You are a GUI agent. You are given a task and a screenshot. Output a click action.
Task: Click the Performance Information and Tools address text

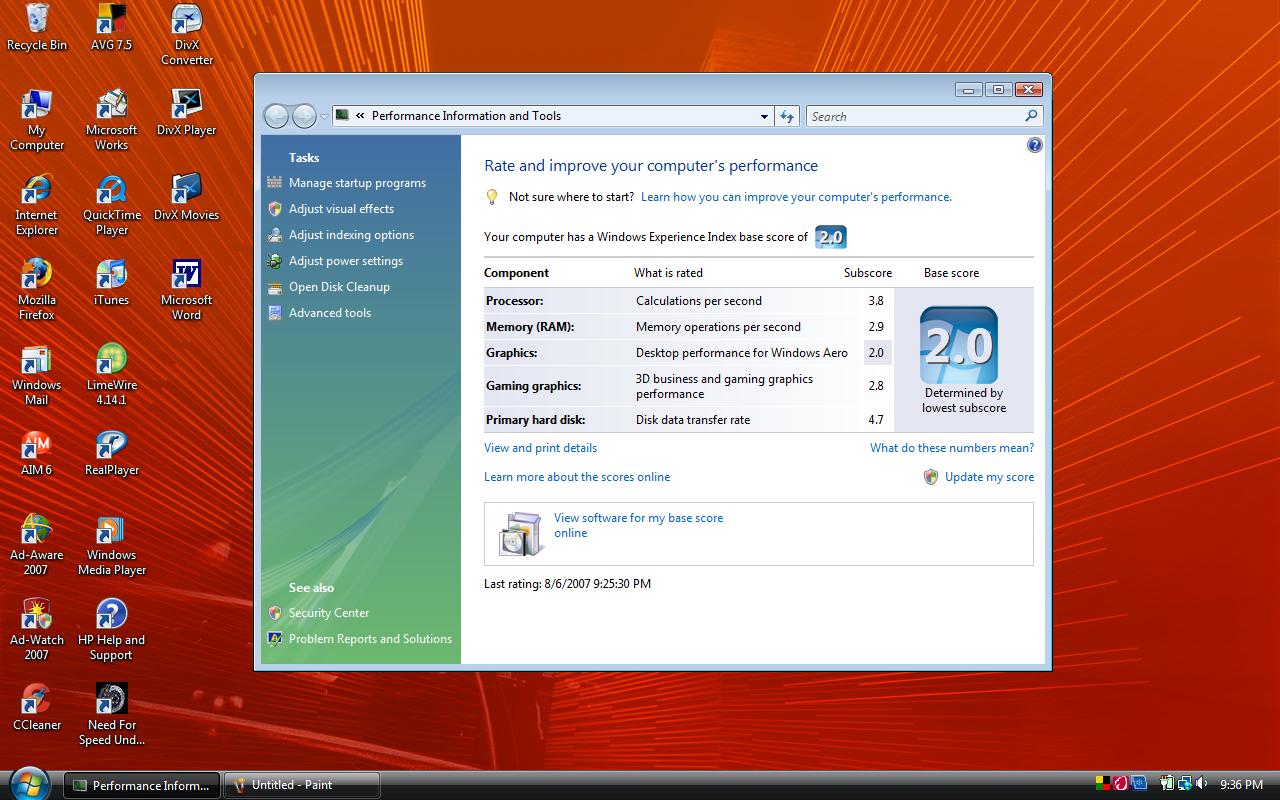pos(466,116)
